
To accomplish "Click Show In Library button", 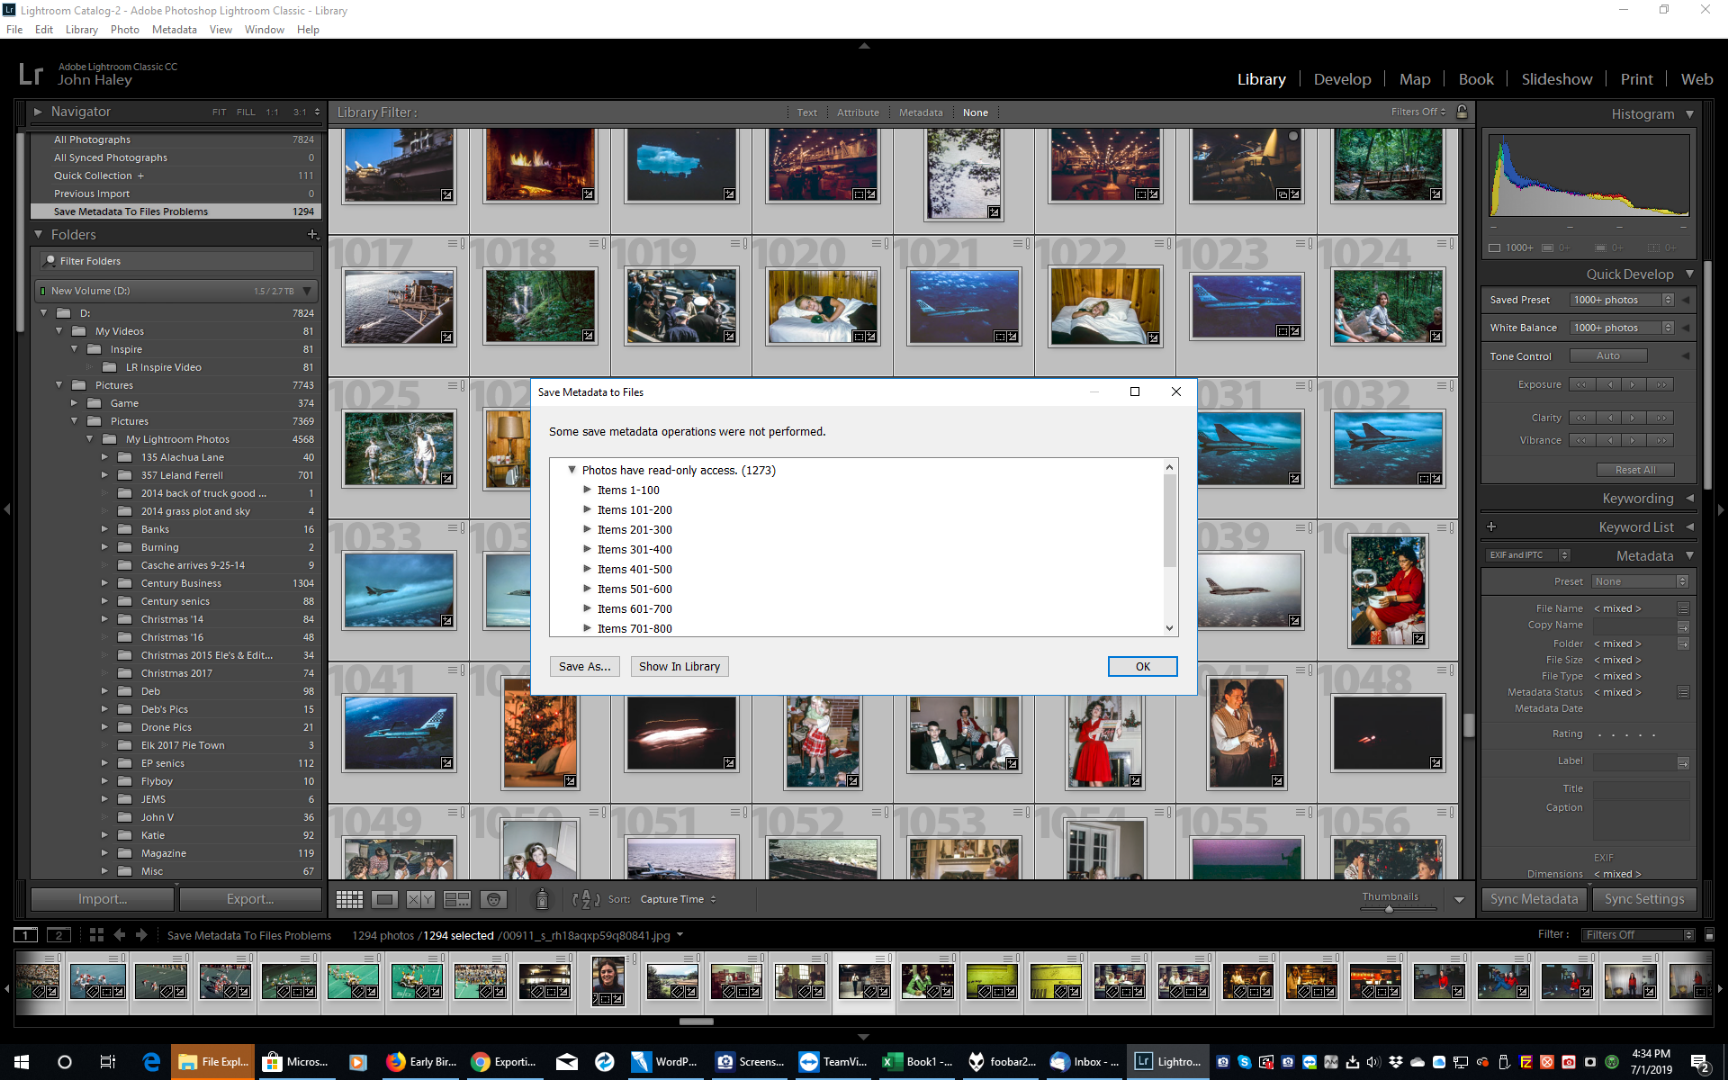I will pos(679,667).
